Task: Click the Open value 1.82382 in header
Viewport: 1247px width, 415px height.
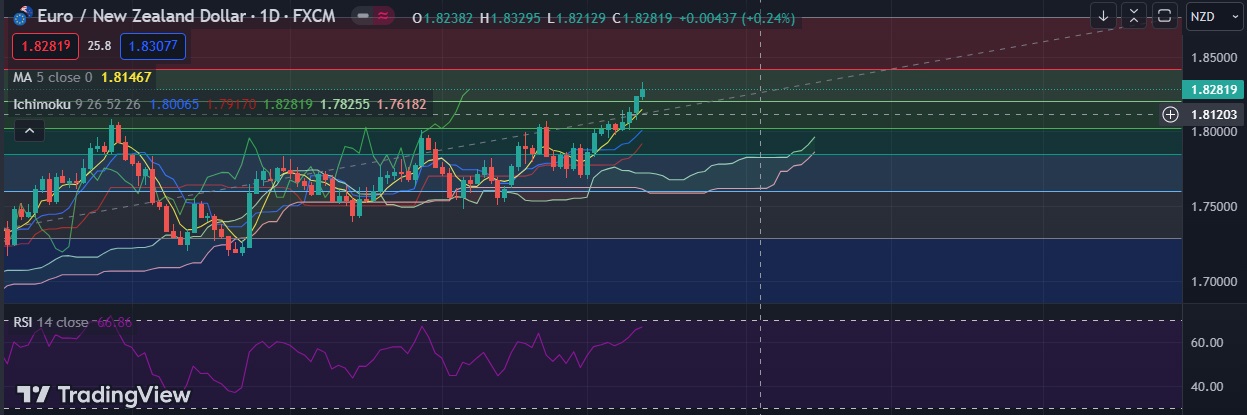Action: click(450, 17)
